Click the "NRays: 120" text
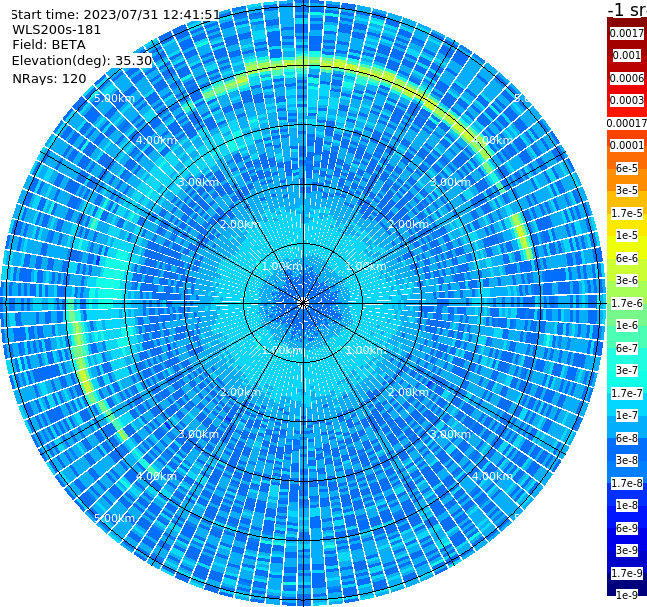The width and height of the screenshot is (647, 607). coord(49,78)
